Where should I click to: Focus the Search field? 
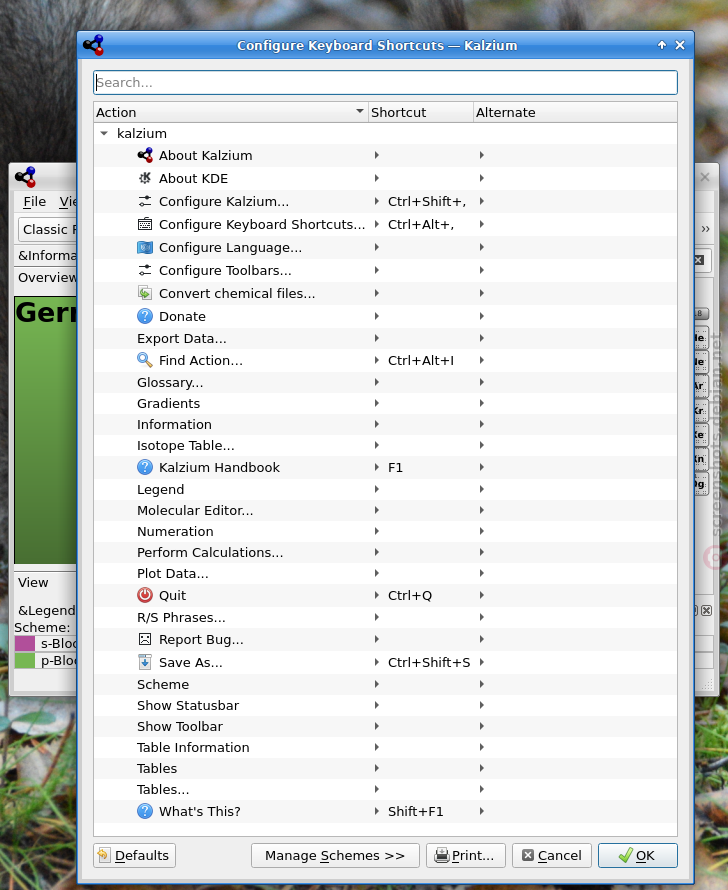[x=385, y=82]
